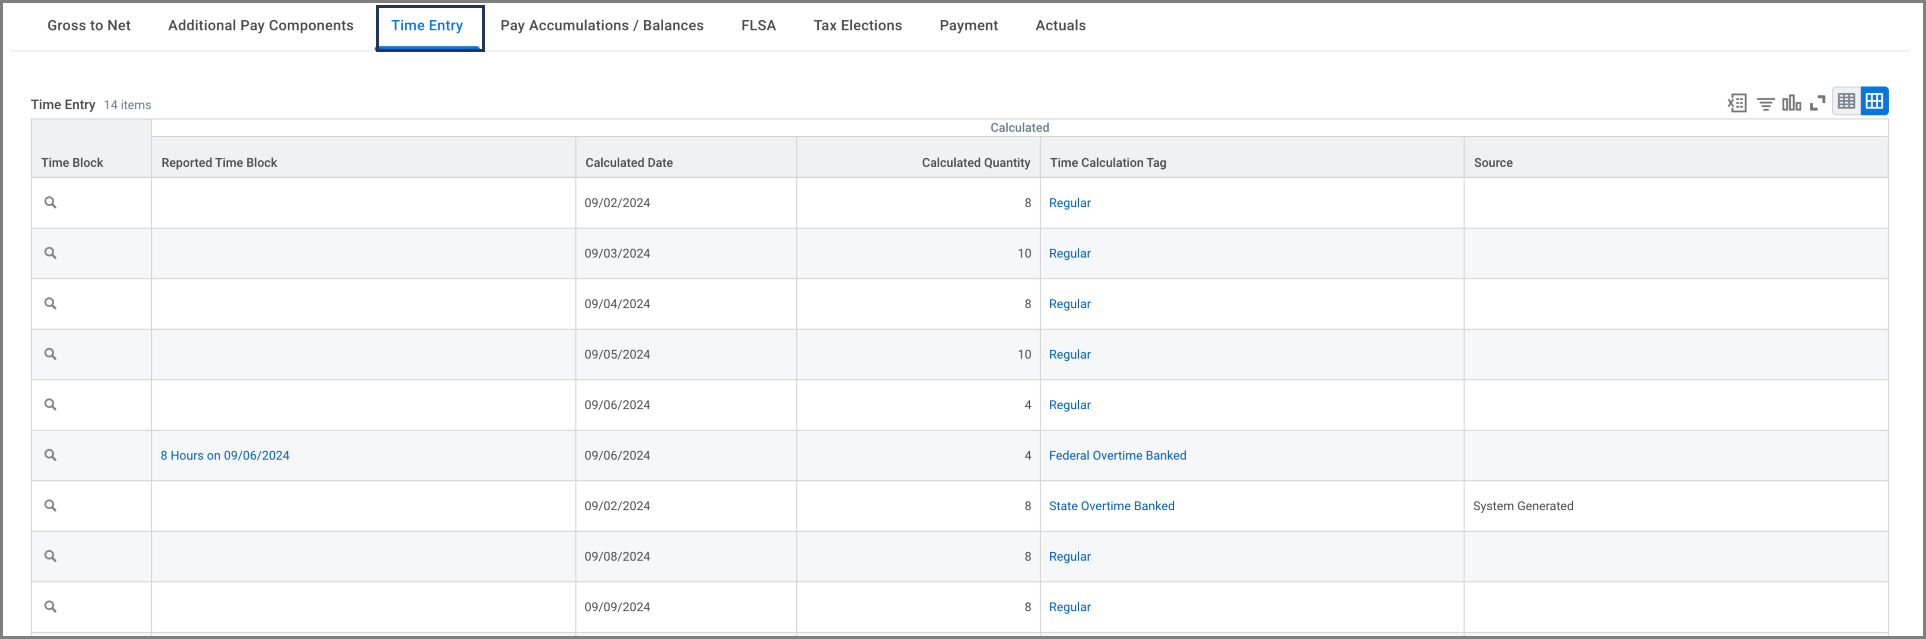Open magnifier for 09/02/2024 Regular row

pyautogui.click(x=50, y=203)
